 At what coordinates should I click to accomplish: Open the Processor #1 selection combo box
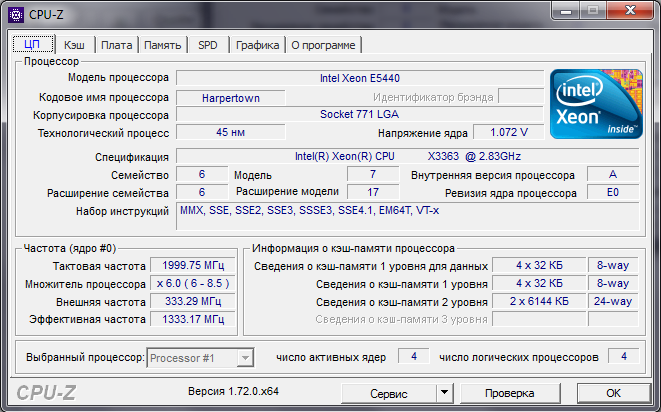[x=200, y=358]
